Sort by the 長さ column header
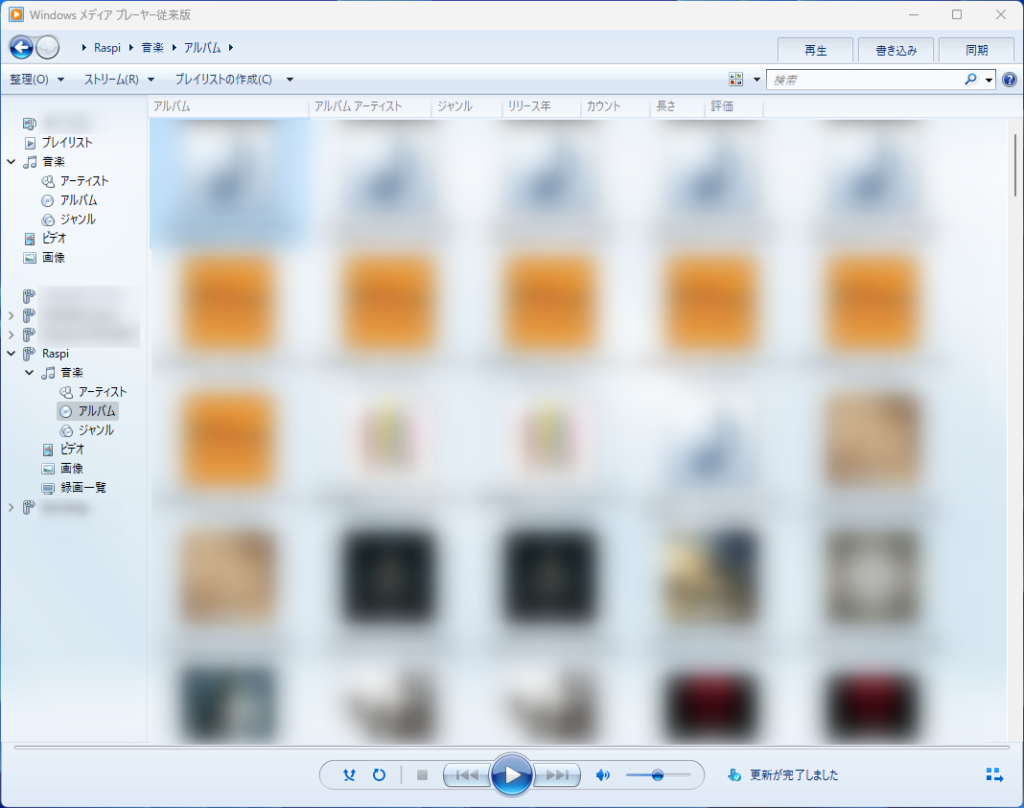 point(677,106)
